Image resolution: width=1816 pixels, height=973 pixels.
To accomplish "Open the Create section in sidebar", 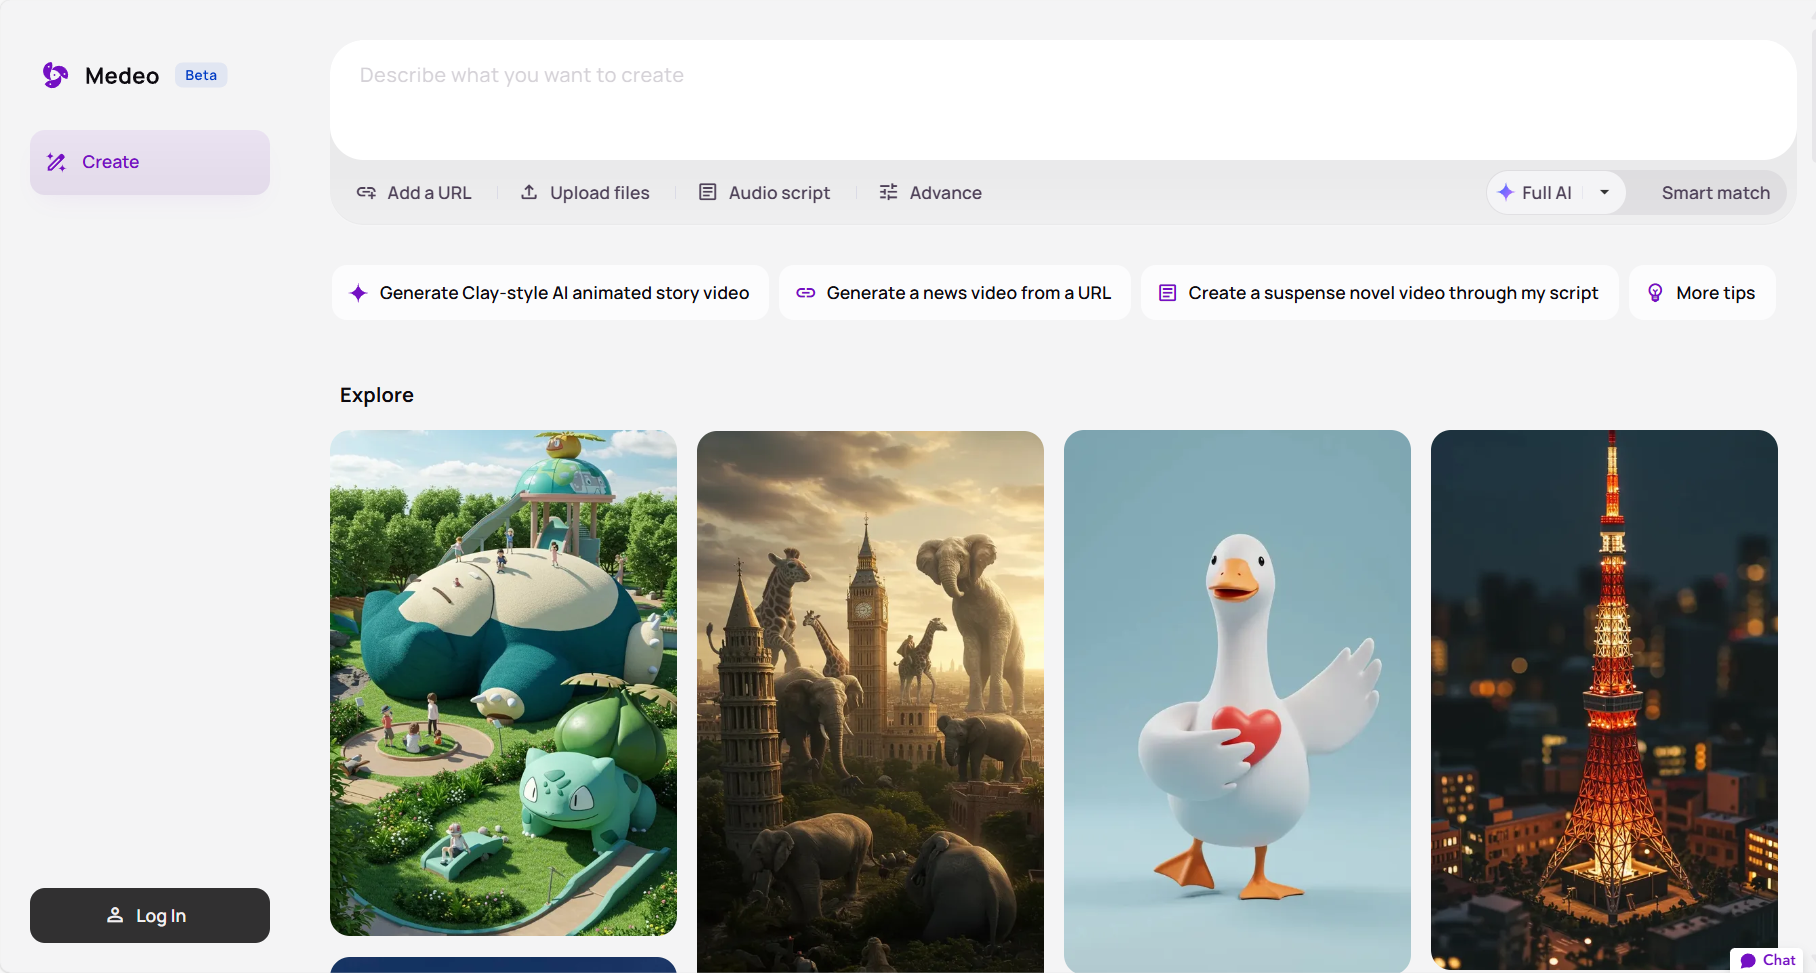I will (150, 162).
